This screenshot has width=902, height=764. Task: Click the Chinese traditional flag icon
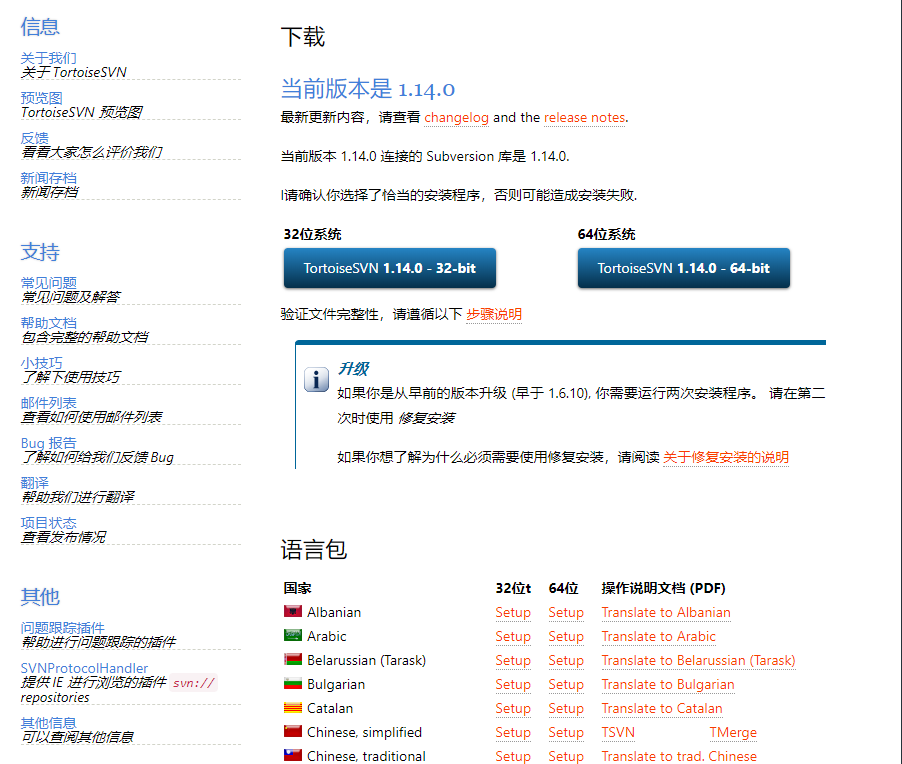[x=293, y=755]
